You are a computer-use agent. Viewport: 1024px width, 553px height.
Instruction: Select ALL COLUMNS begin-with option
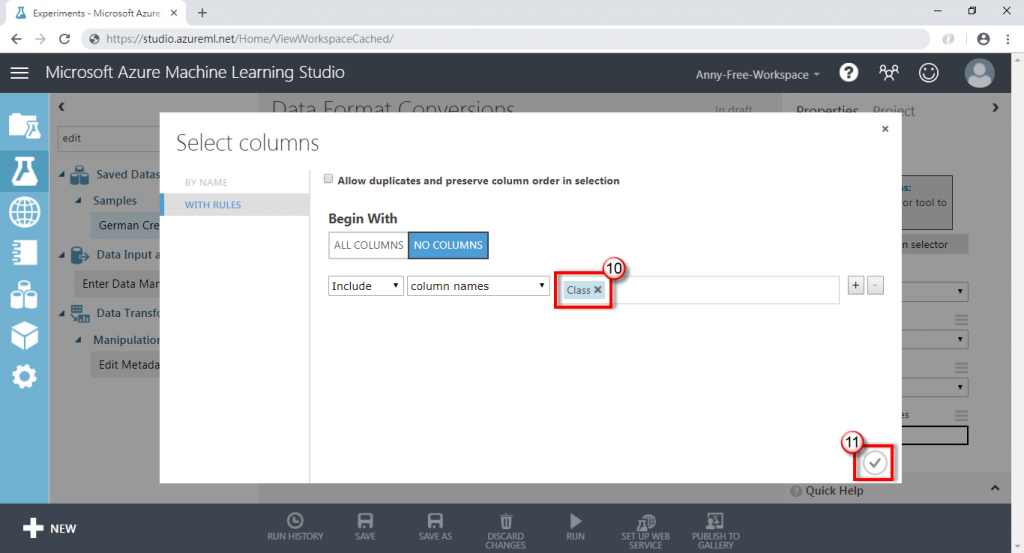click(x=368, y=245)
